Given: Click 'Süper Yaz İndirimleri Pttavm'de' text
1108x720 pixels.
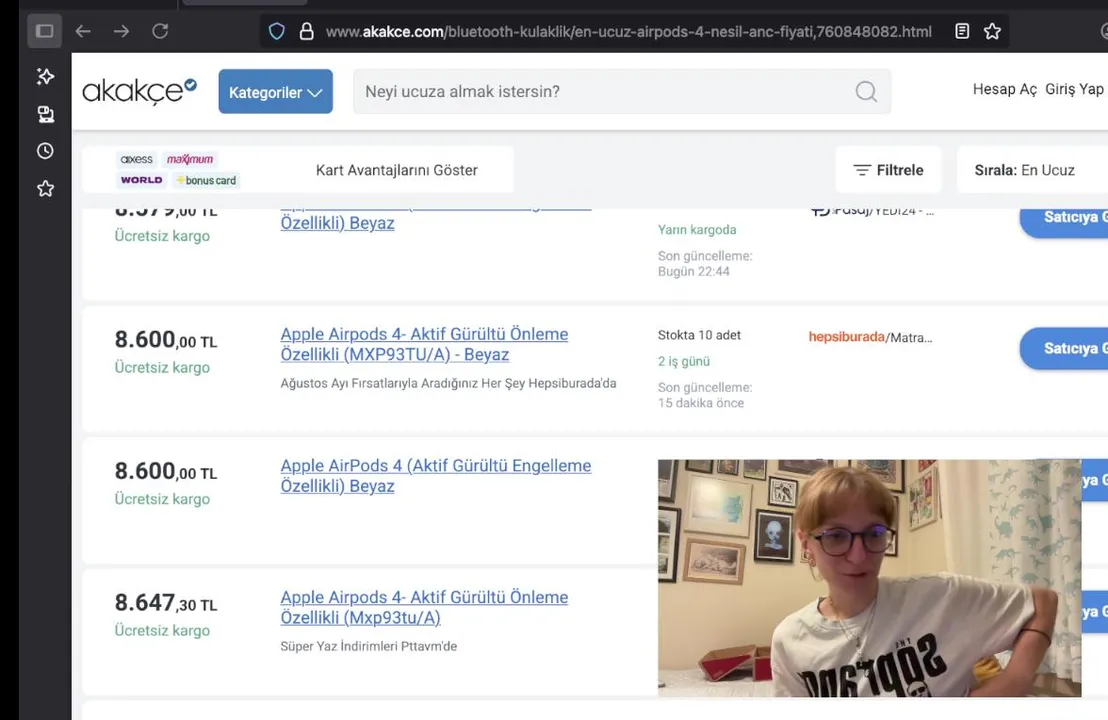Looking at the screenshot, I should tap(368, 647).
